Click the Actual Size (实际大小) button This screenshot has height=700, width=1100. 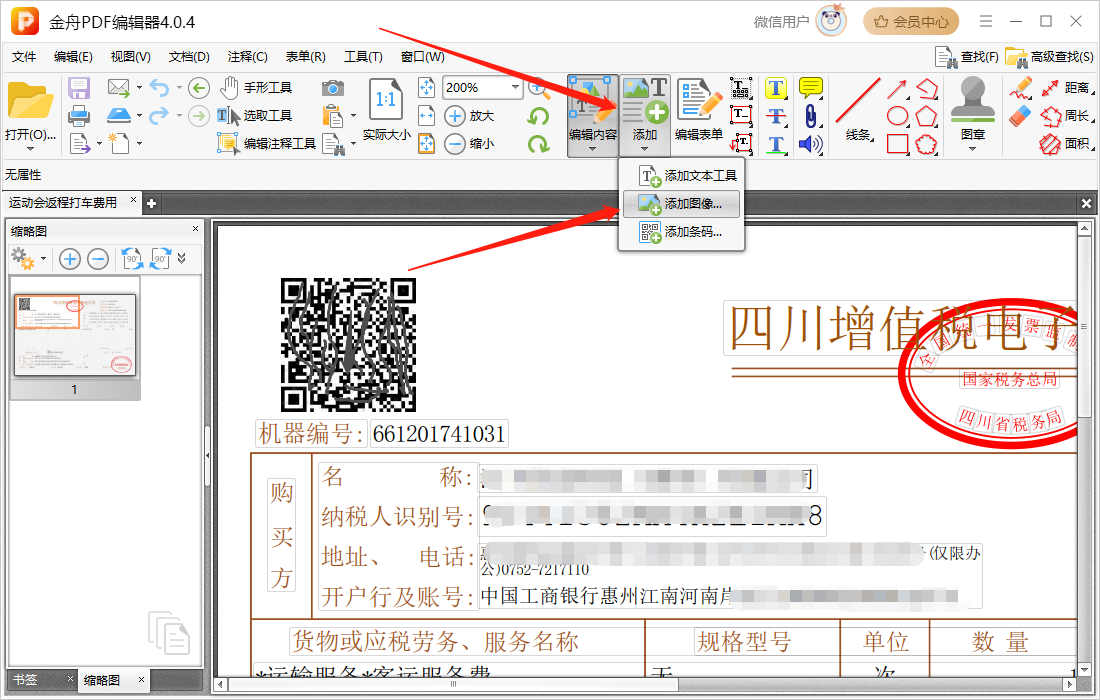[387, 111]
